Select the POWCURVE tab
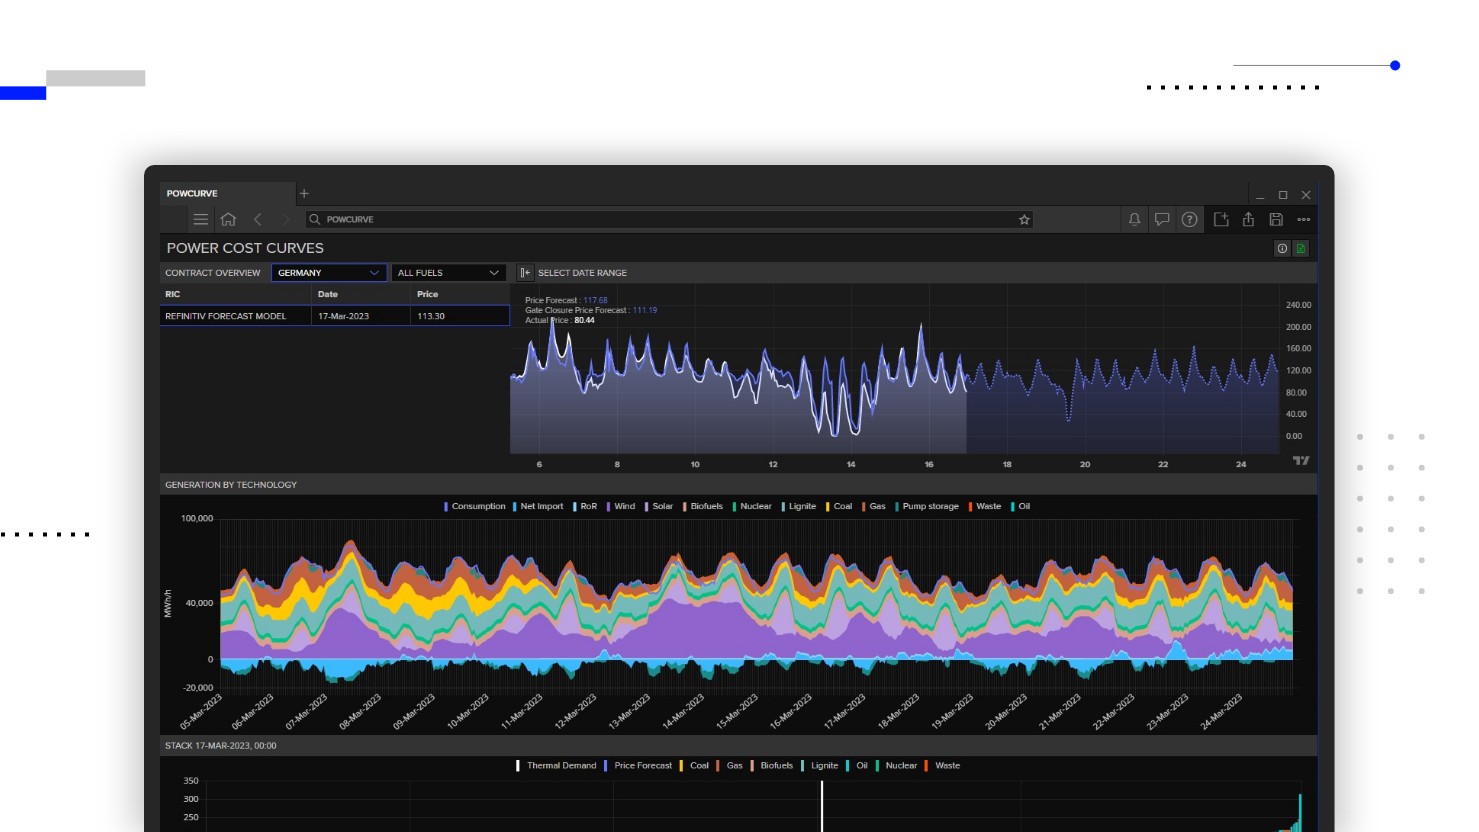The image size is (1479, 832). click(x=193, y=194)
